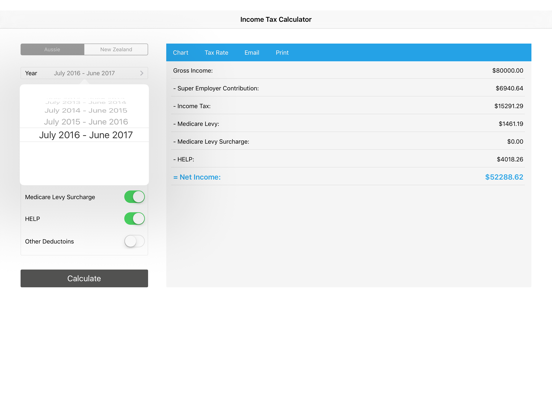The width and height of the screenshot is (552, 414).
Task: Click the Income Tax label
Action: (x=192, y=106)
